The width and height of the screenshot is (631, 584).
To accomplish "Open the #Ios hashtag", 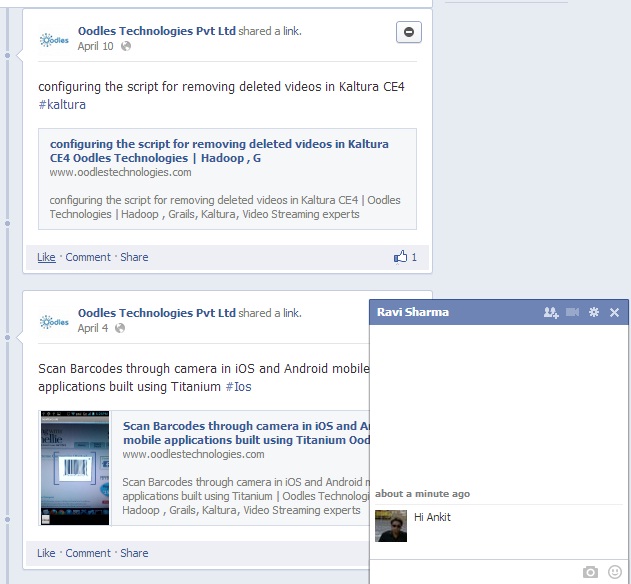I will click(238, 387).
